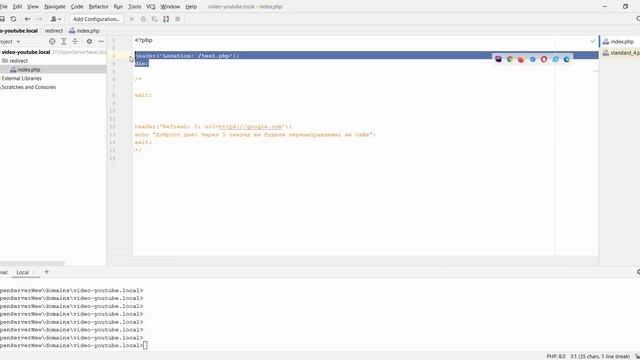Open file in Chrome browser icon

coord(510,60)
